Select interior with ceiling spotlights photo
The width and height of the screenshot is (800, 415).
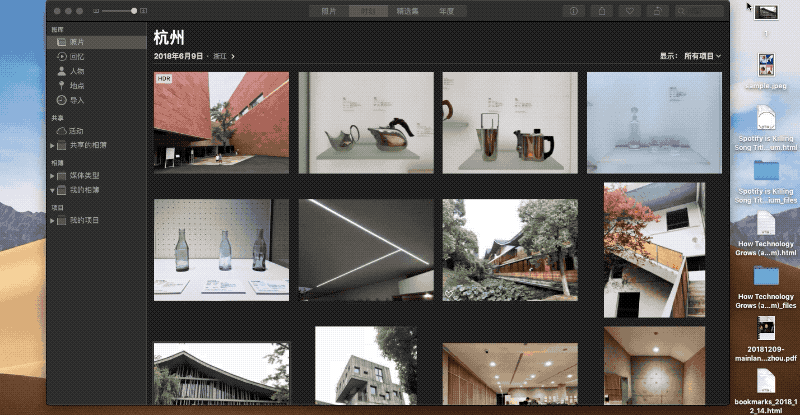tap(510, 374)
